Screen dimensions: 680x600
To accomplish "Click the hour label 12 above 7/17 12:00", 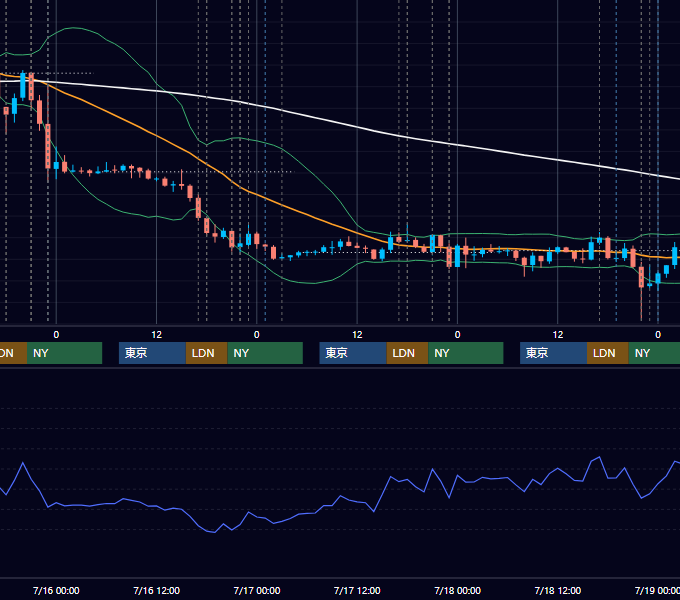I will pos(357,335).
